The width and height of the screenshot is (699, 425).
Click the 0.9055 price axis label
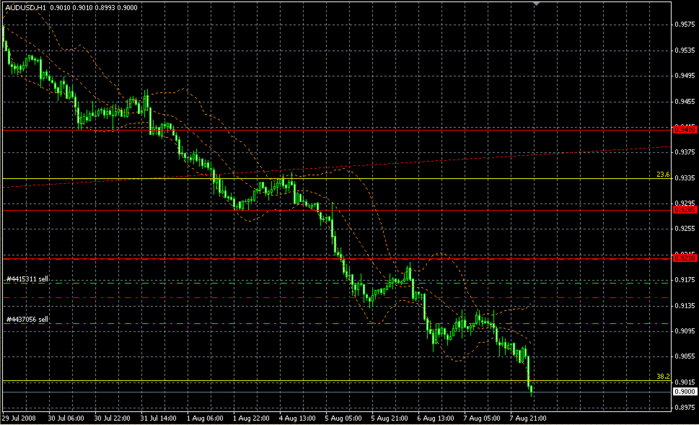point(685,356)
